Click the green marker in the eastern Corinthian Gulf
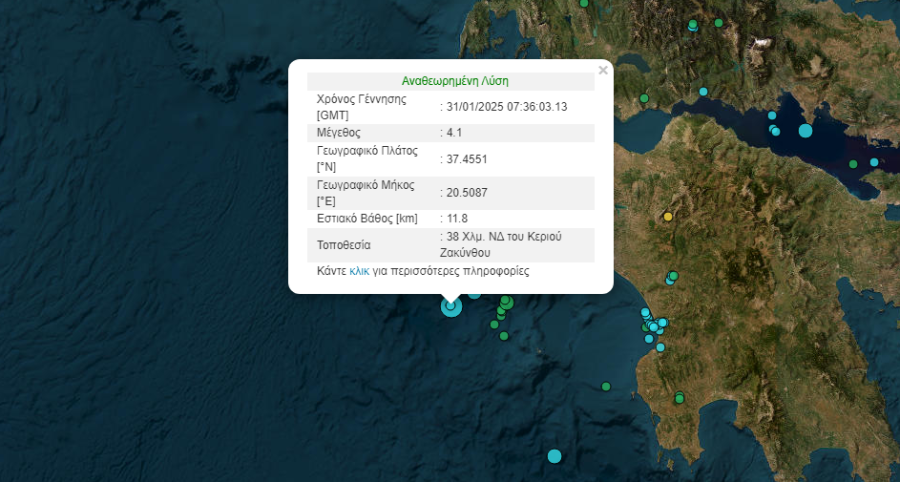 853,164
